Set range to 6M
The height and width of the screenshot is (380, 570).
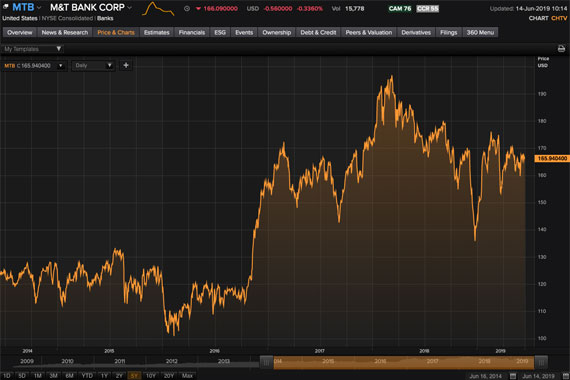[x=69, y=376]
